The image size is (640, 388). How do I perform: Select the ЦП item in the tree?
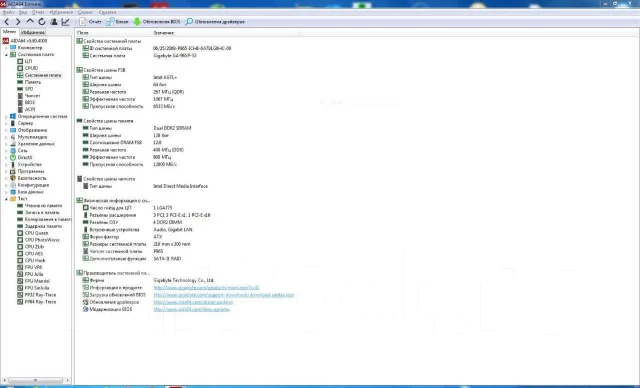tap(24, 61)
